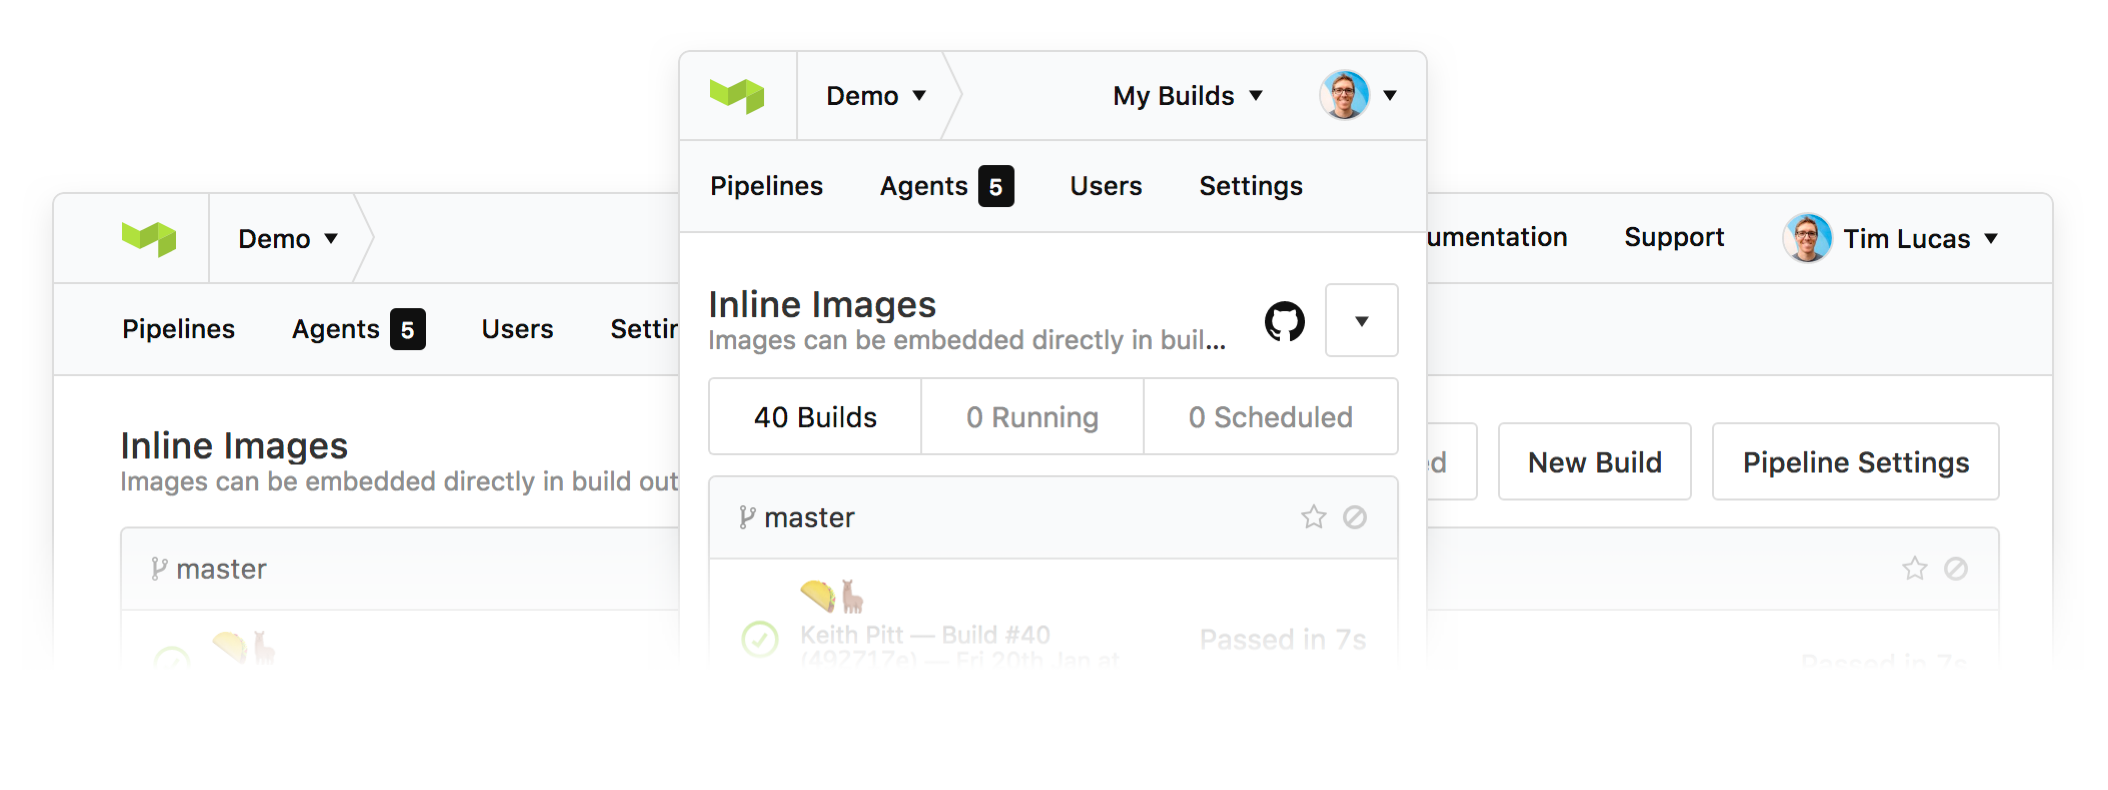Click the Agents count badge in the front panel
2108x790 pixels.
click(x=996, y=187)
